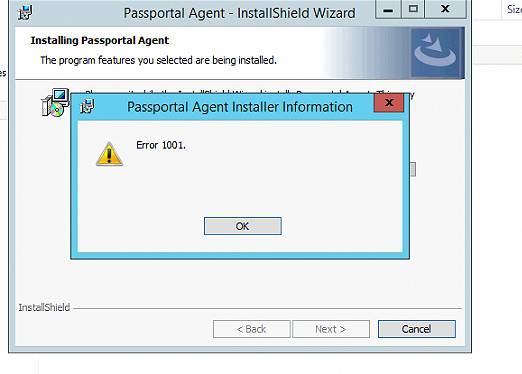
Task: Maximize the InstallShield Wizard window
Action: click(413, 9)
